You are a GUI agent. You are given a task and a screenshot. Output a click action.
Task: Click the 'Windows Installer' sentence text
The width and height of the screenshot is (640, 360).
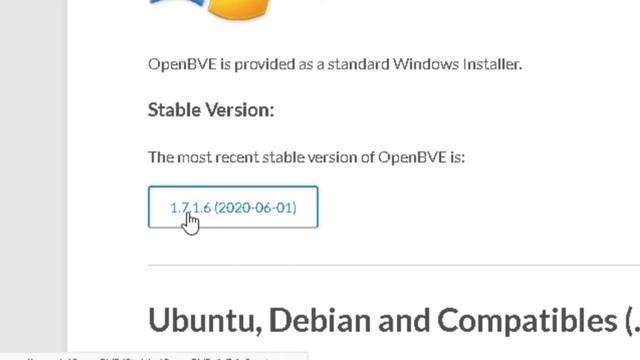335,64
